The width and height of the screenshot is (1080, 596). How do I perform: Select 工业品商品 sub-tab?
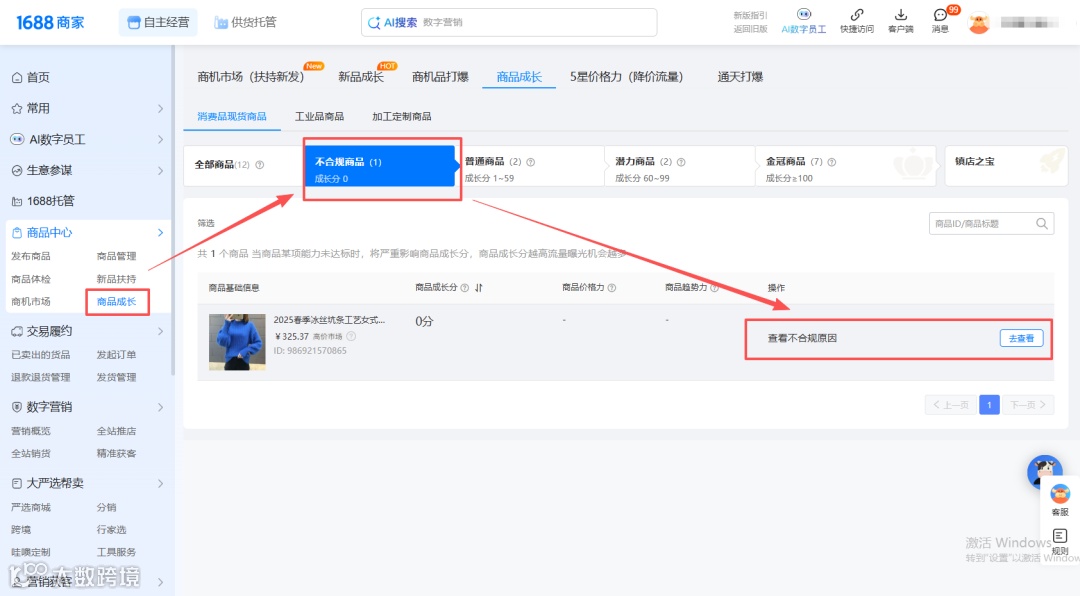[319, 116]
